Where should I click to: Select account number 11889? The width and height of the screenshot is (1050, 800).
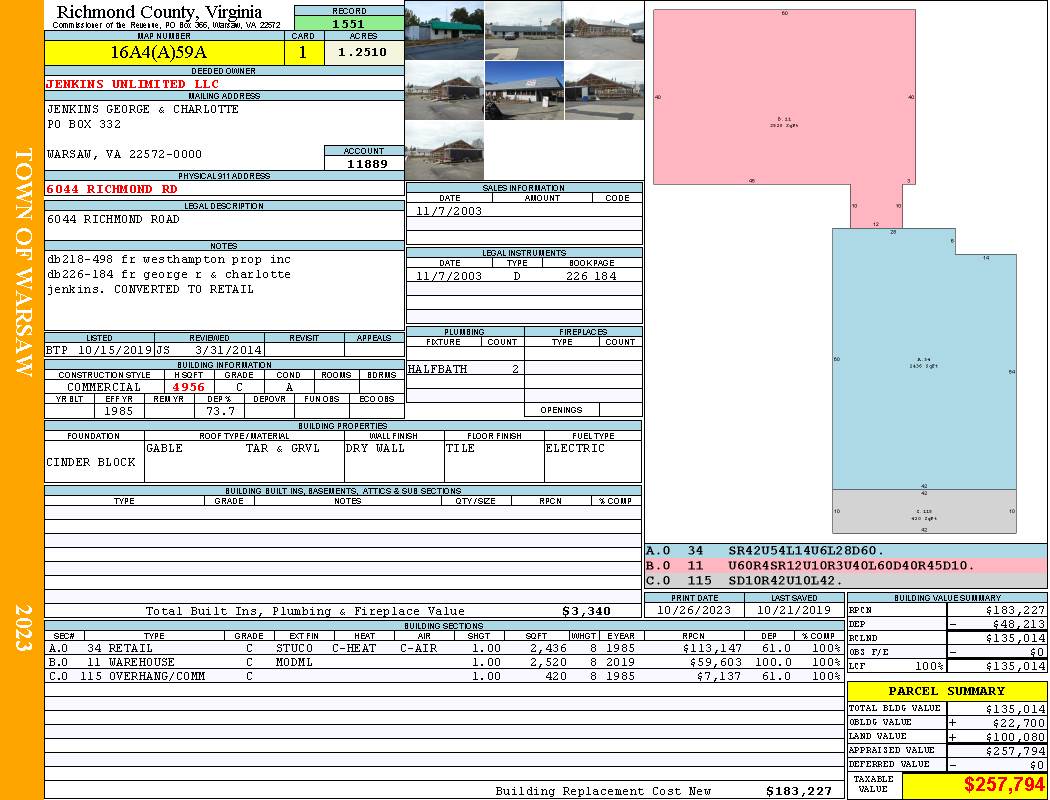coord(367,163)
